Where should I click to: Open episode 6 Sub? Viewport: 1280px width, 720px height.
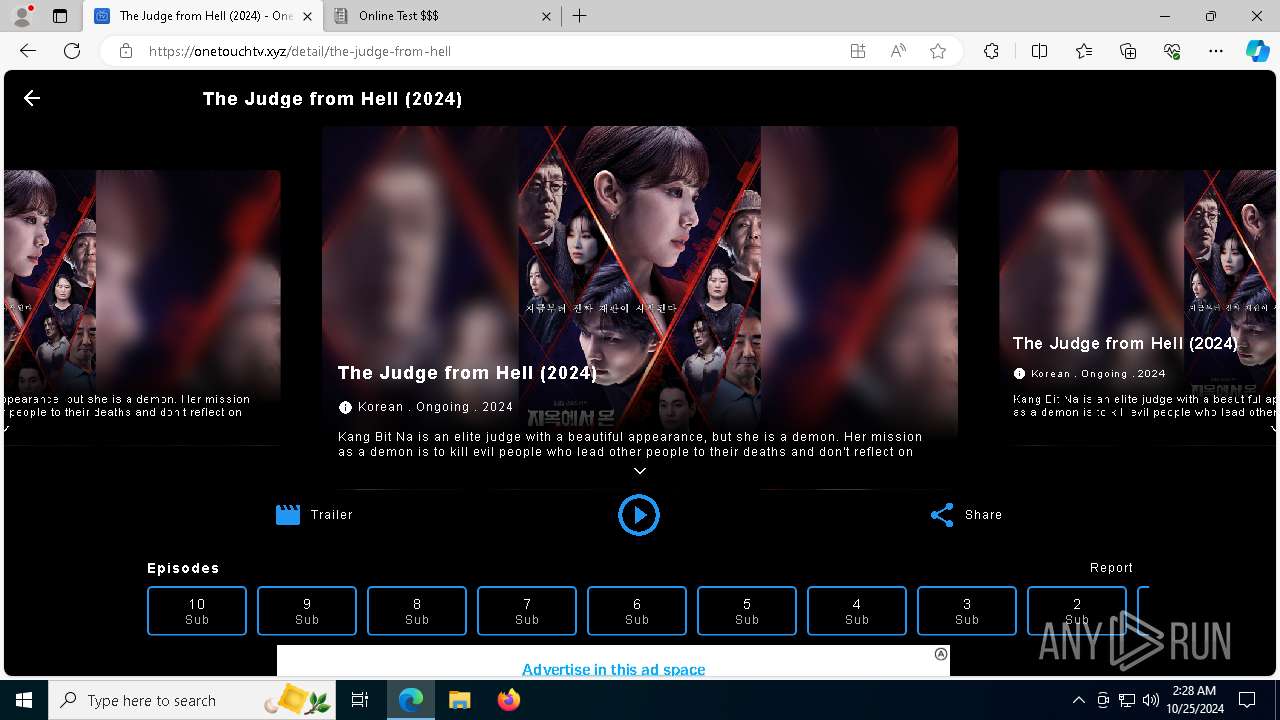pyautogui.click(x=637, y=611)
